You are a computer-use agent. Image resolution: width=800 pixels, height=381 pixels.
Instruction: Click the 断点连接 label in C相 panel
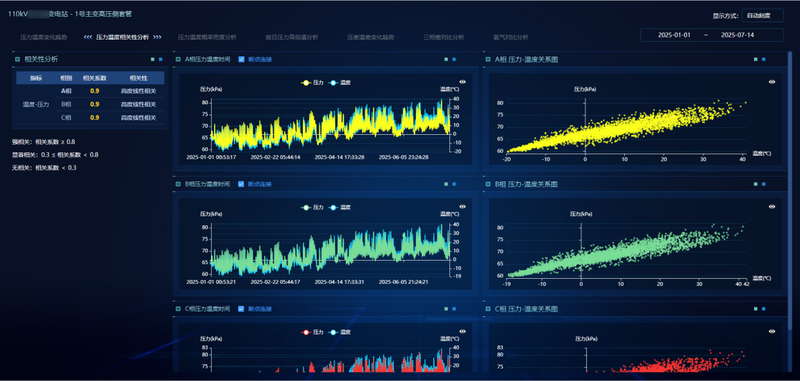(x=260, y=309)
